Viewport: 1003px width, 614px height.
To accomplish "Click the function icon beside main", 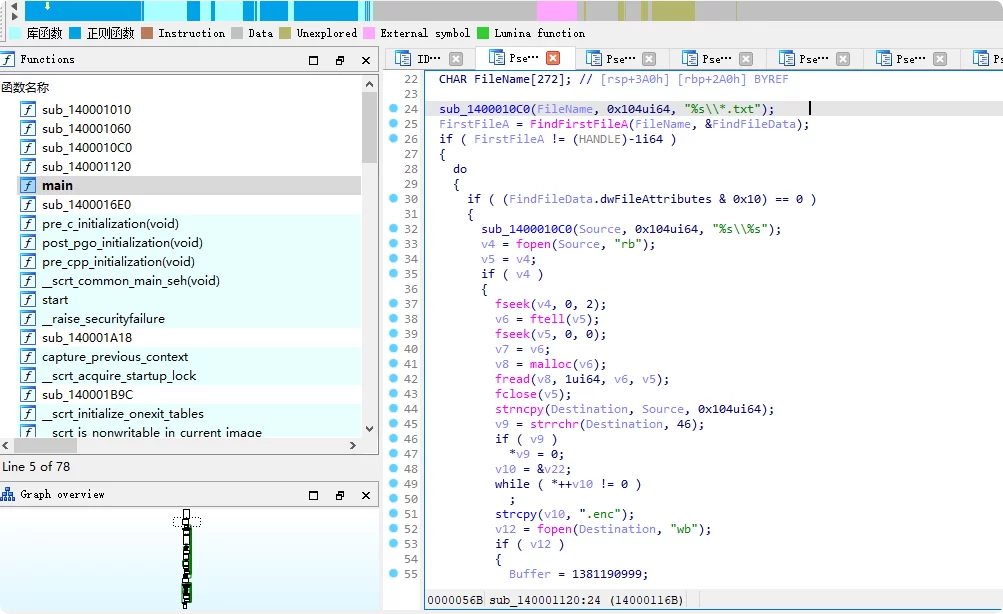I will pyautogui.click(x=28, y=186).
